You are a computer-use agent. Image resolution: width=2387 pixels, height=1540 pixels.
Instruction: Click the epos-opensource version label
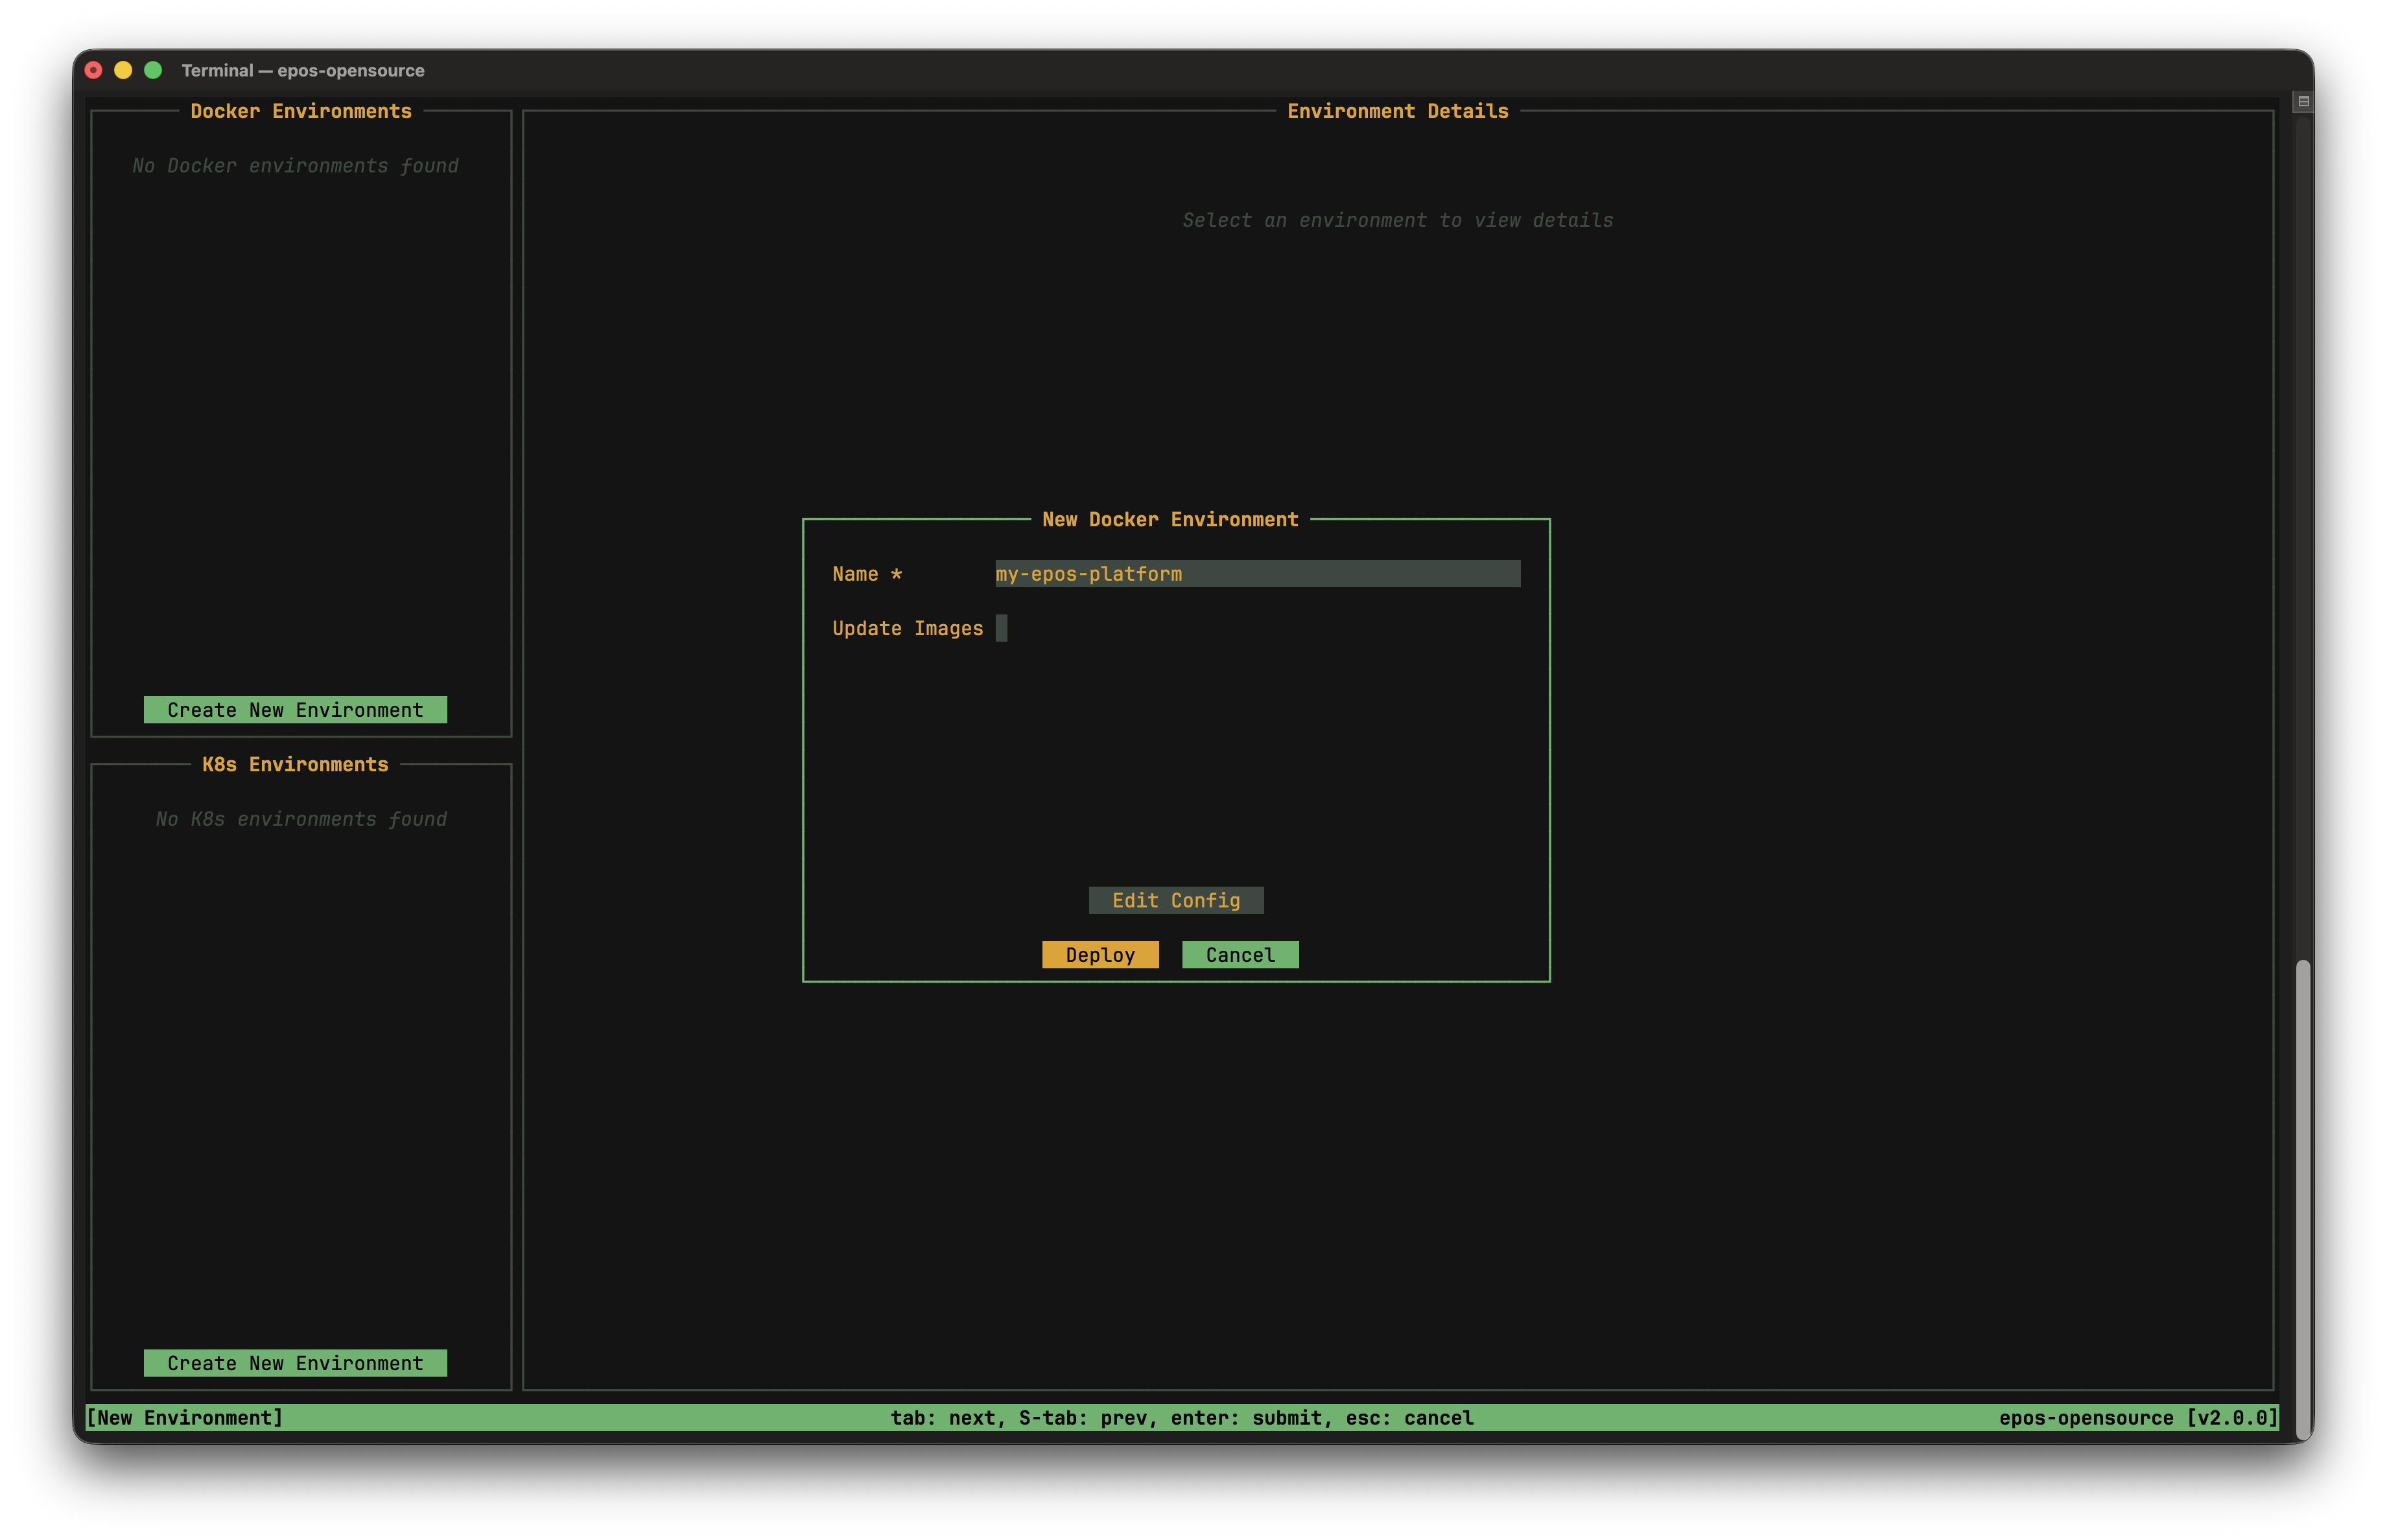coord(2138,1417)
